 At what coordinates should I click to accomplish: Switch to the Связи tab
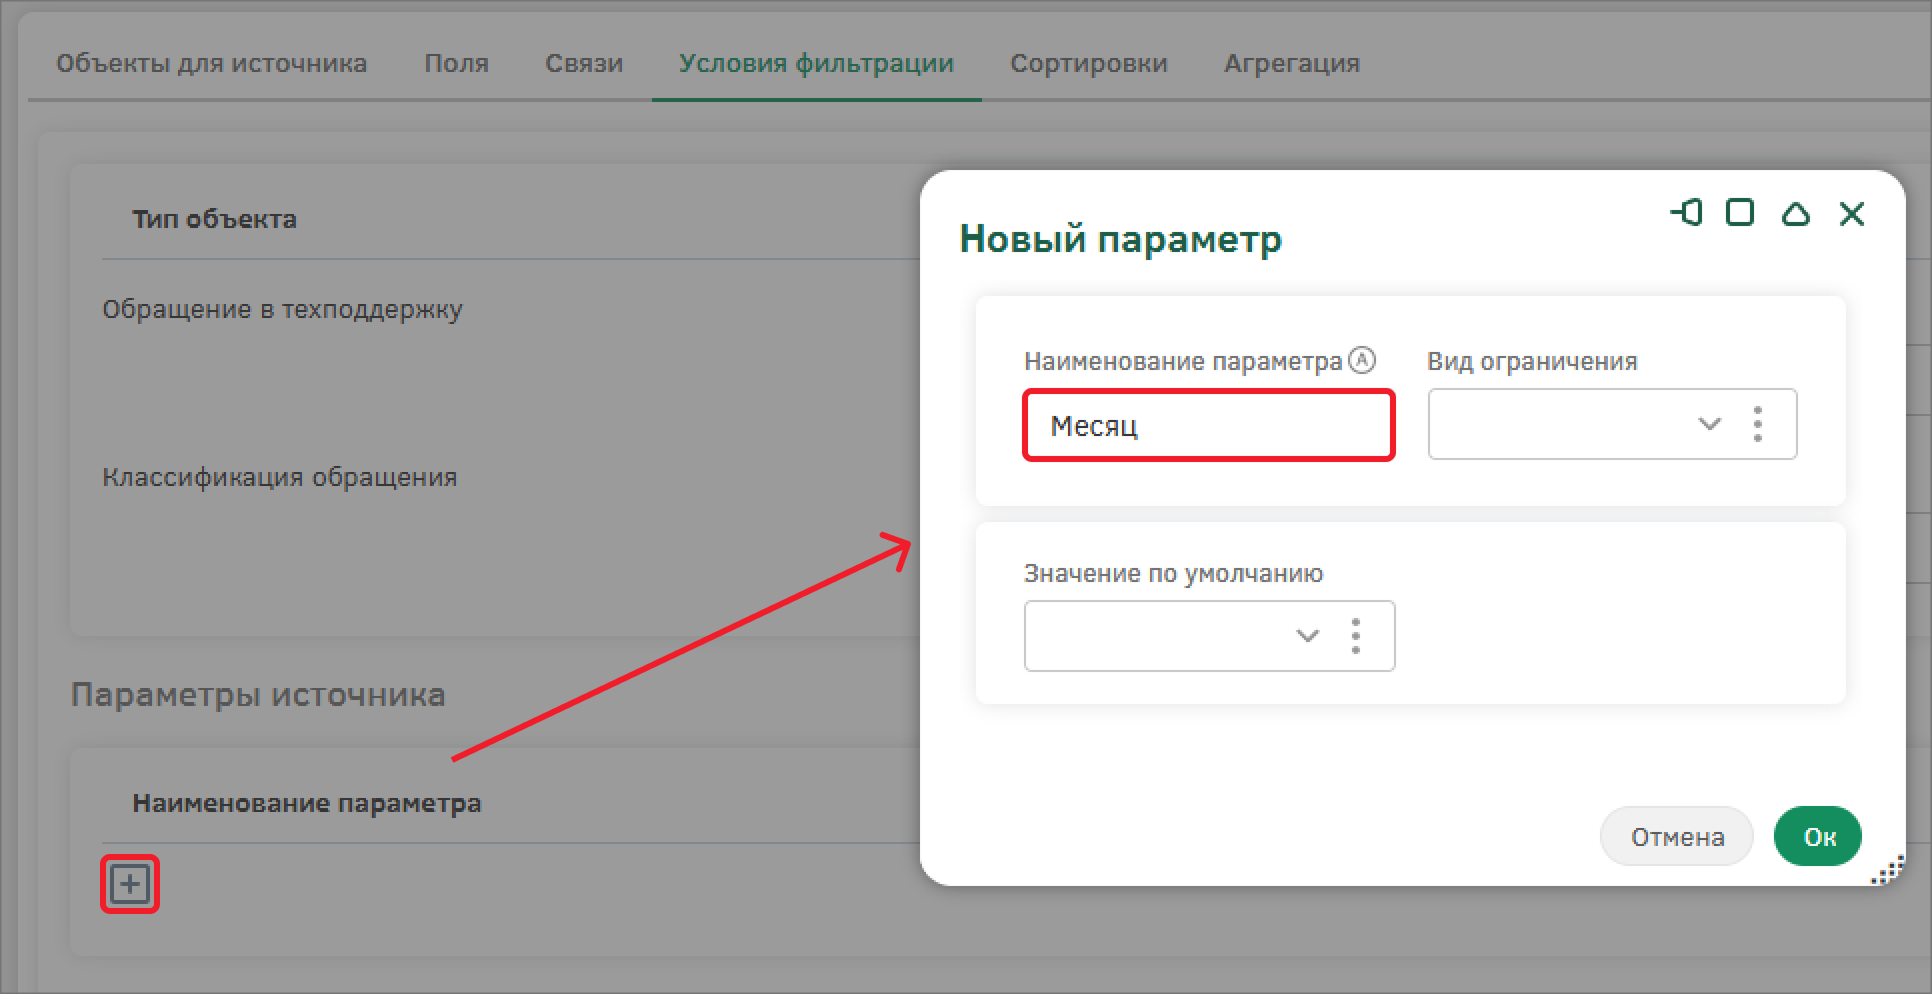[584, 63]
